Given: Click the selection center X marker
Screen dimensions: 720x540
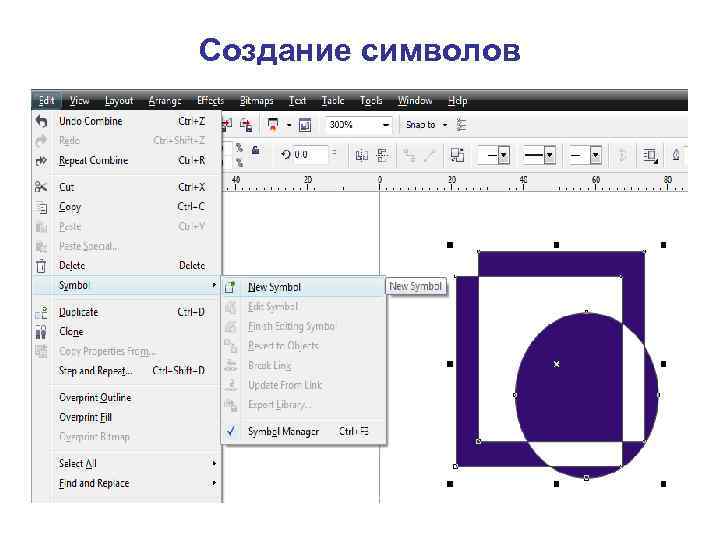Looking at the screenshot, I should 557,364.
